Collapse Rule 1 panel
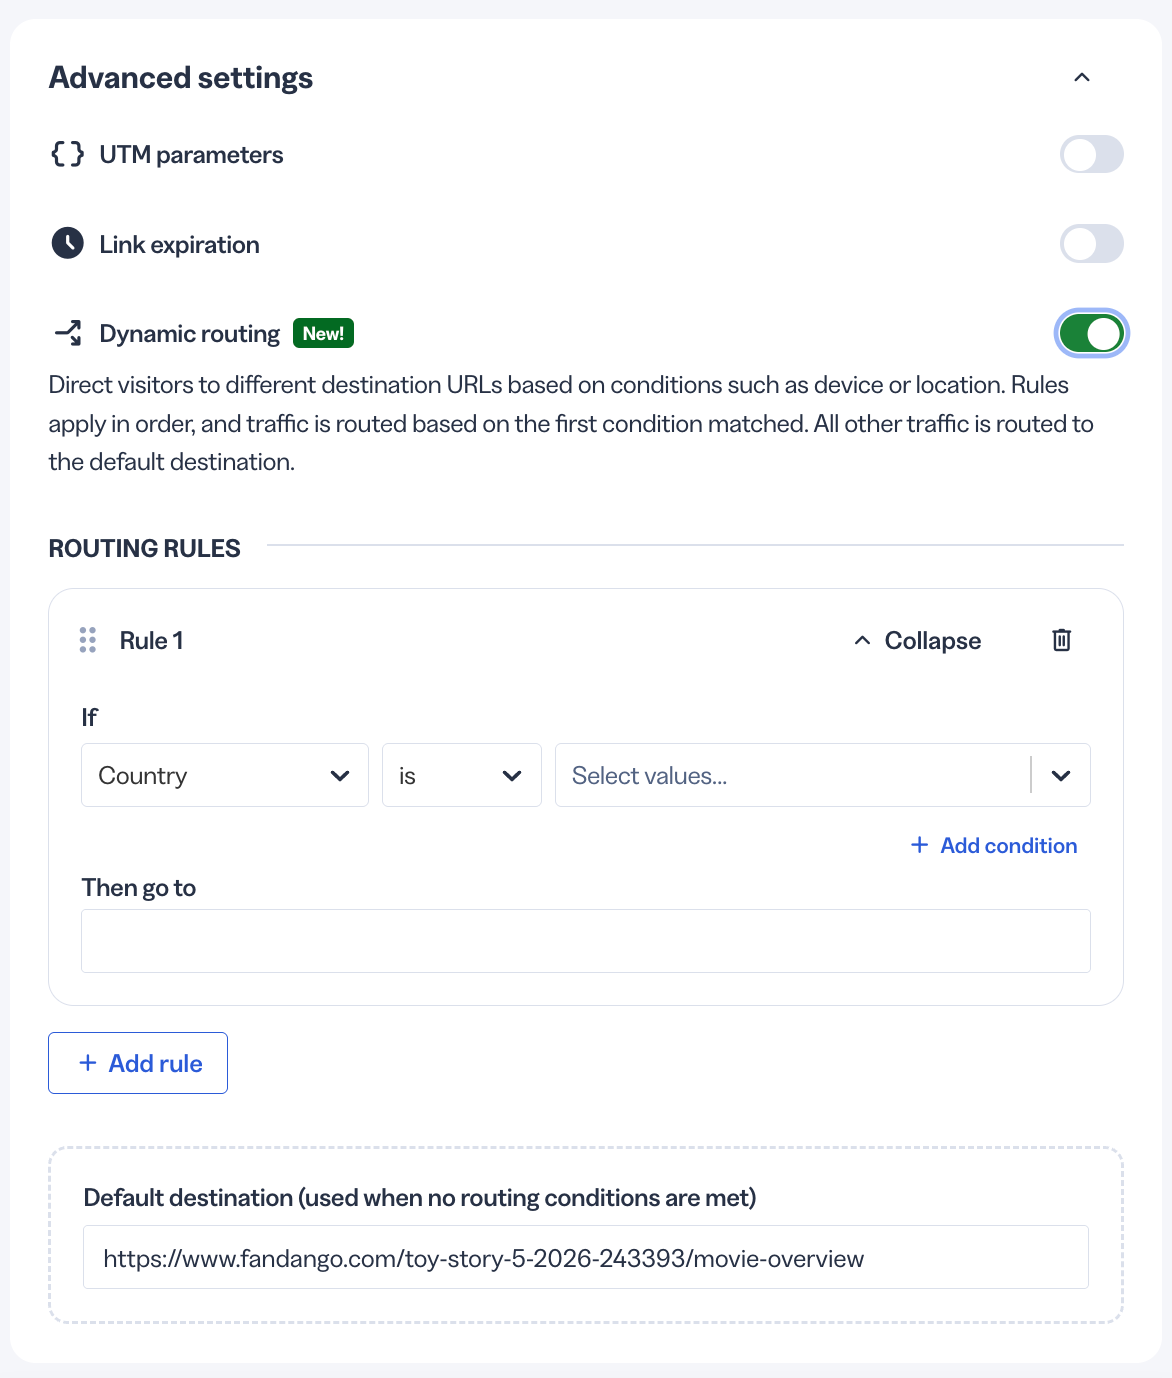This screenshot has width=1172, height=1378. [x=917, y=640]
